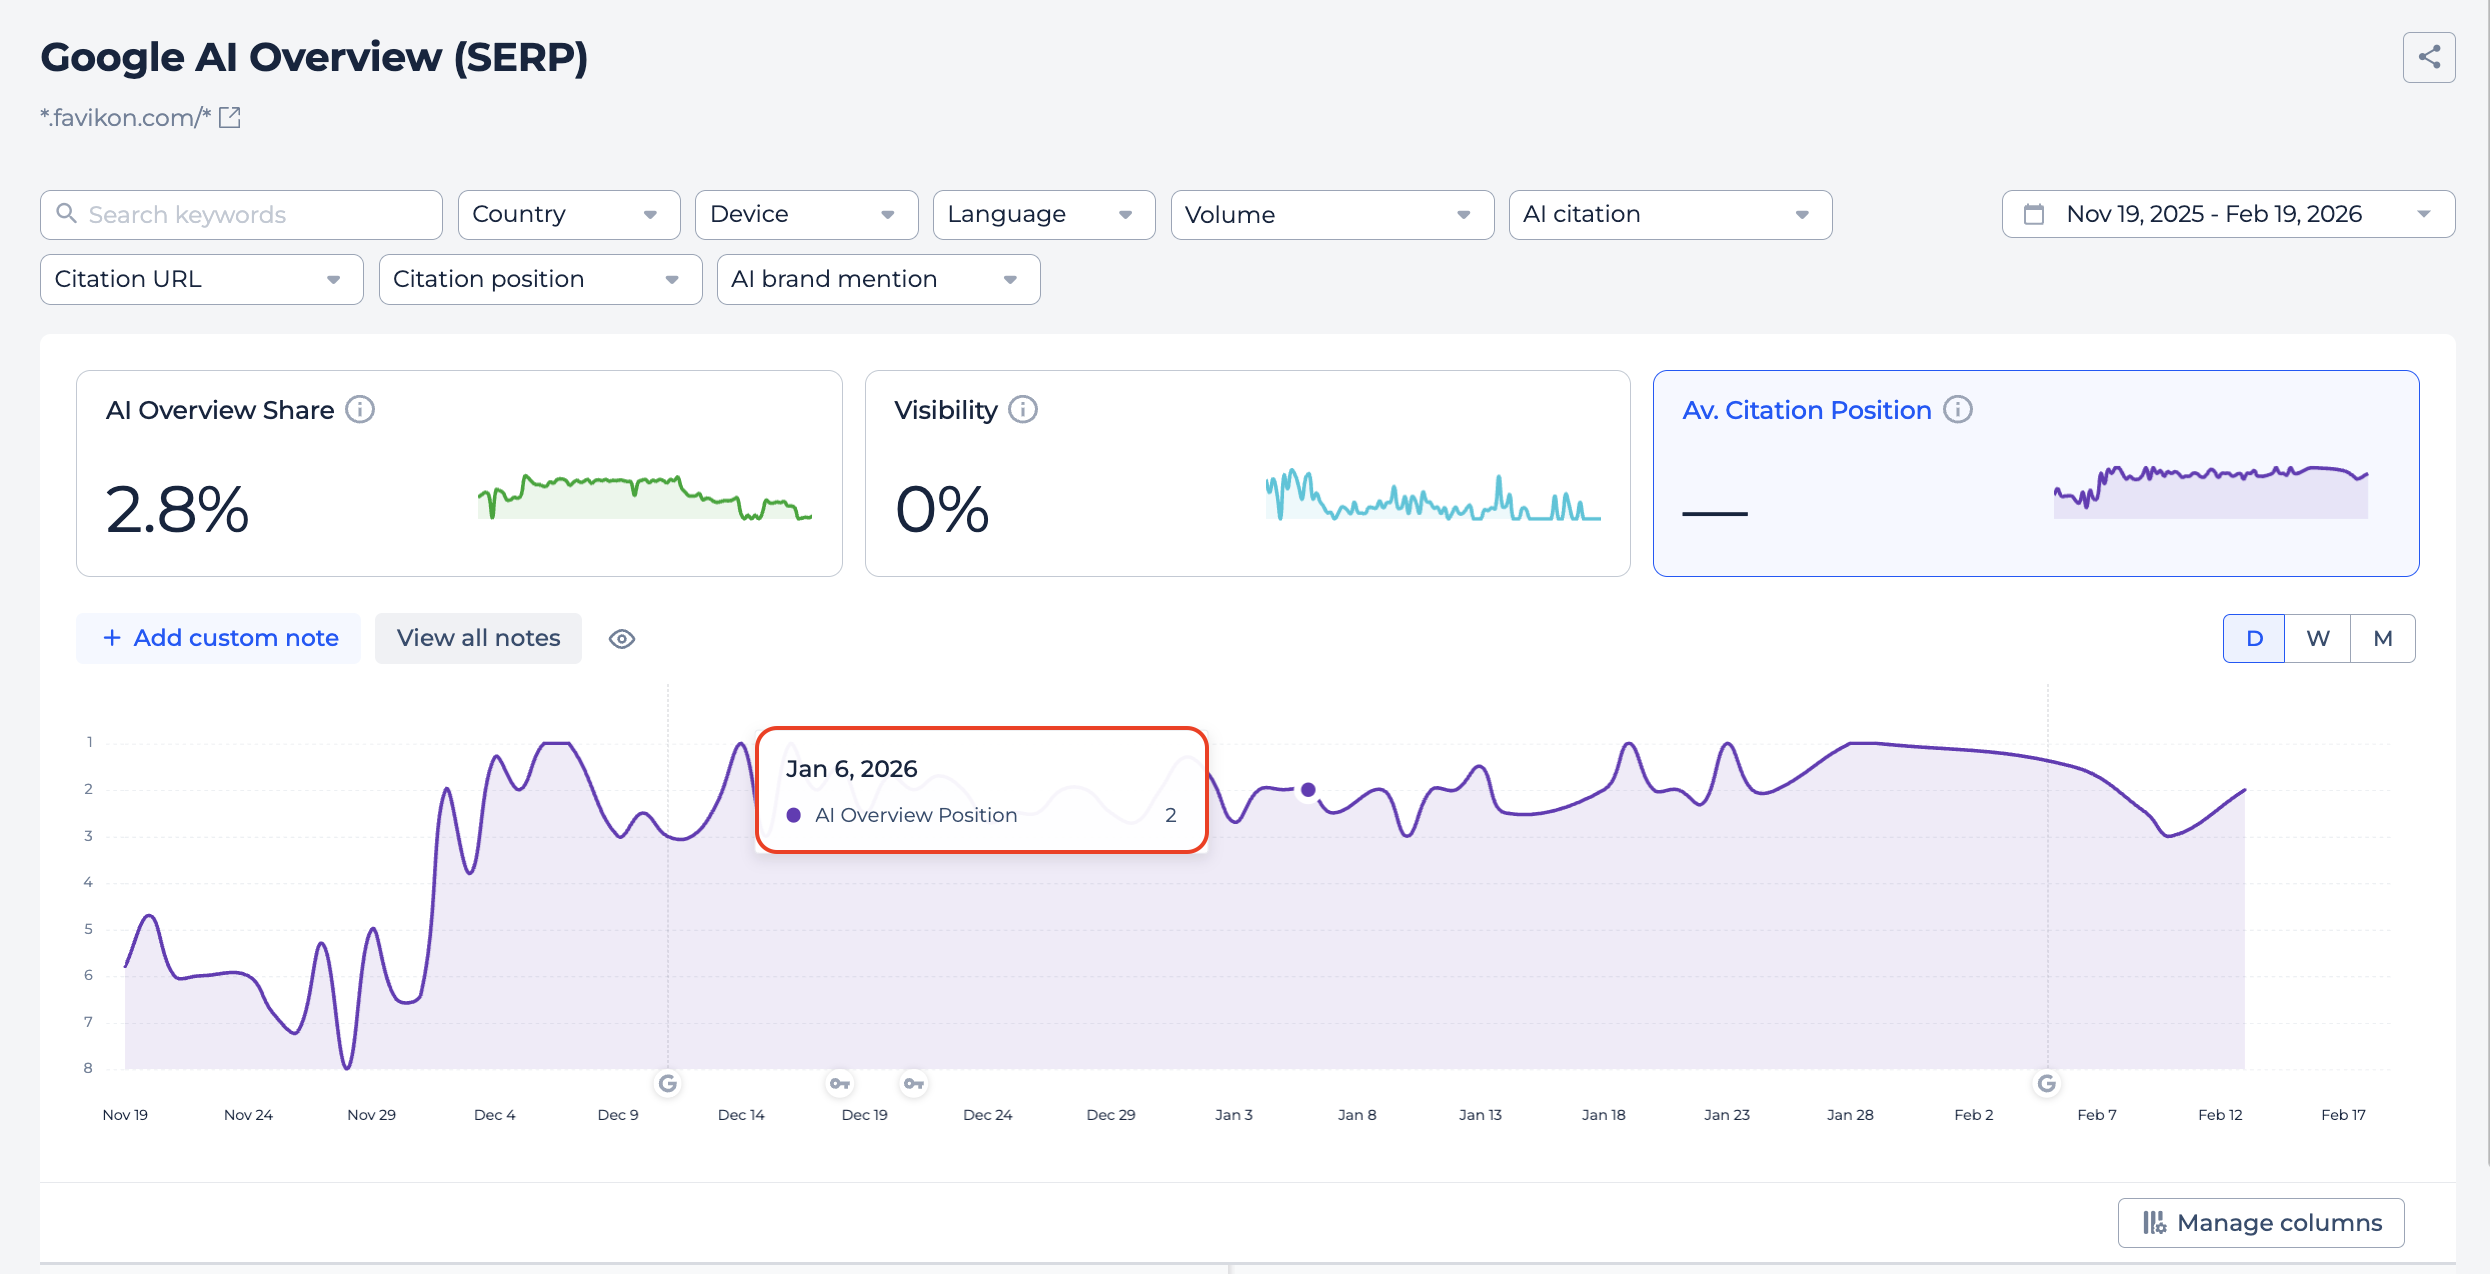The image size is (2490, 1274).
Task: Switch chart to monthly M view
Action: 2383,639
